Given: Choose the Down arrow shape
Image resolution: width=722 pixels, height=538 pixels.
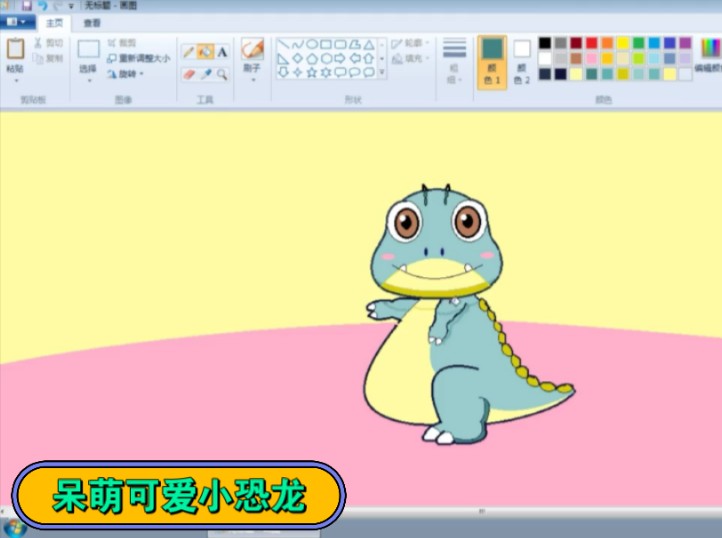Looking at the screenshot, I should [x=284, y=72].
